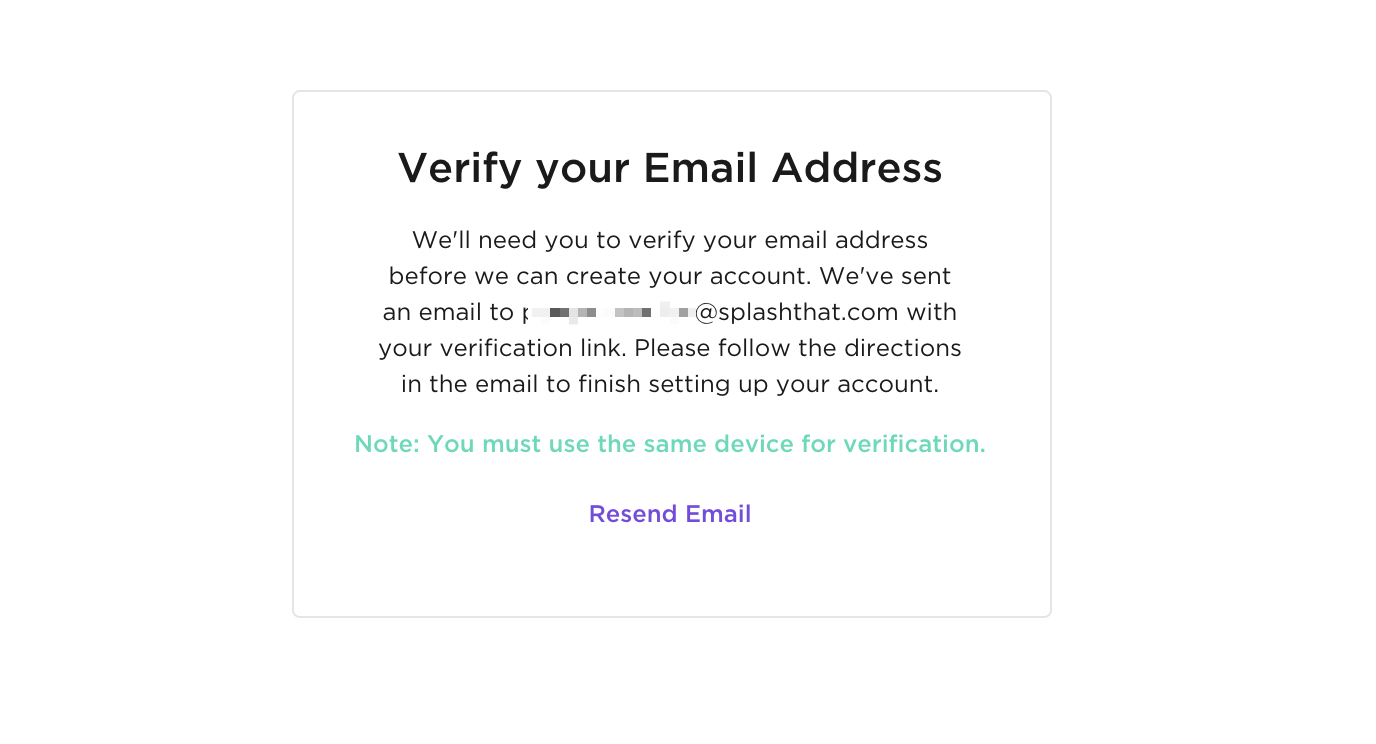Click the blurred email username portion
The width and height of the screenshot is (1376, 744).
[607, 313]
